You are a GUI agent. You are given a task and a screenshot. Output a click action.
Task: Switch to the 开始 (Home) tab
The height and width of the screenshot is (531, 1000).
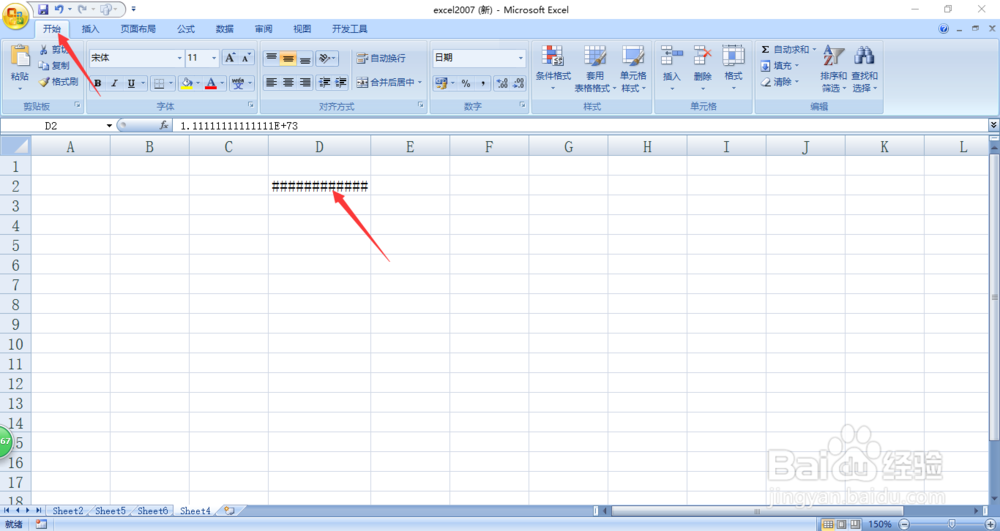click(x=52, y=29)
